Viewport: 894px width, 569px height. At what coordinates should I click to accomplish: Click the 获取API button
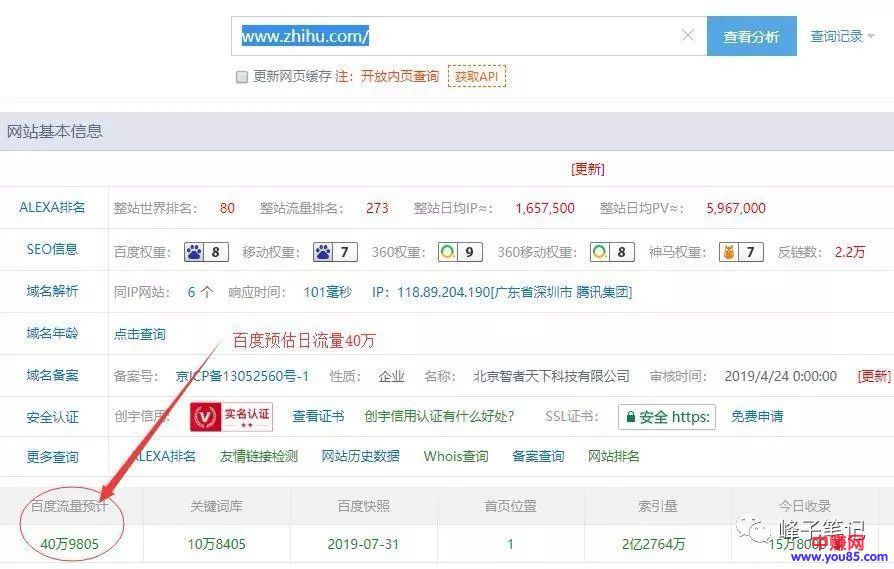point(477,76)
